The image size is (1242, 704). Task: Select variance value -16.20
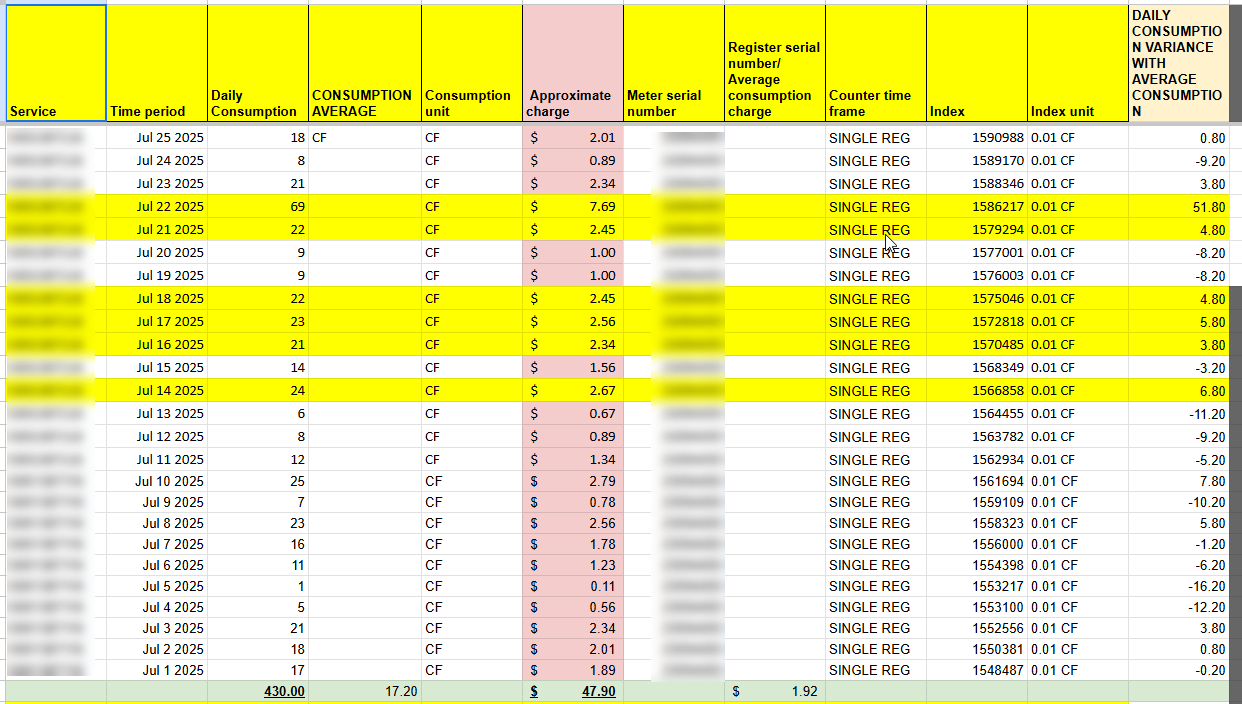(1178, 586)
